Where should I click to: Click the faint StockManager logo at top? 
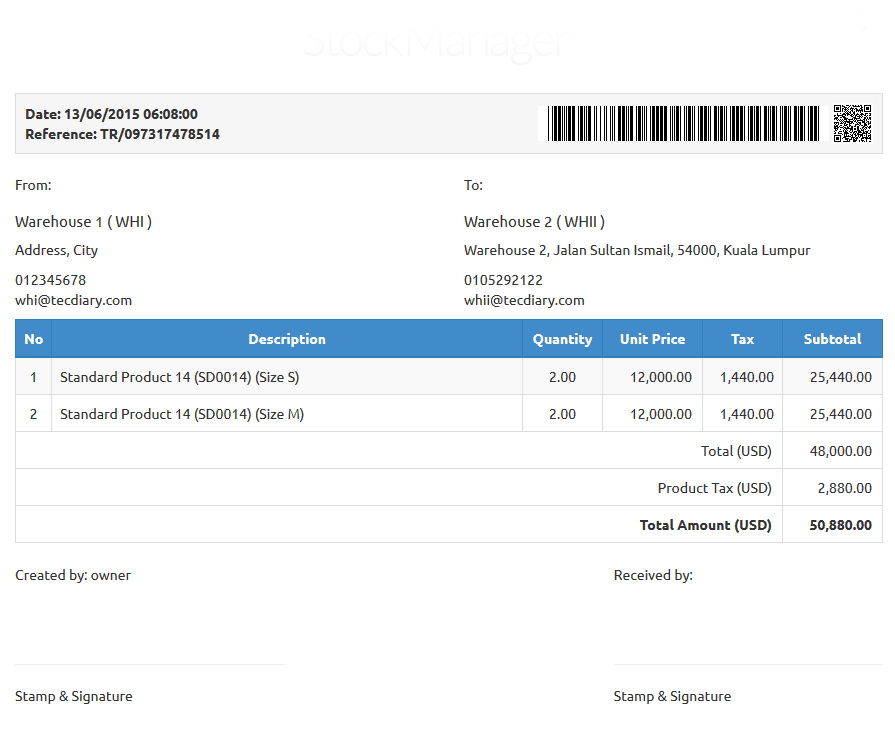[x=434, y=42]
